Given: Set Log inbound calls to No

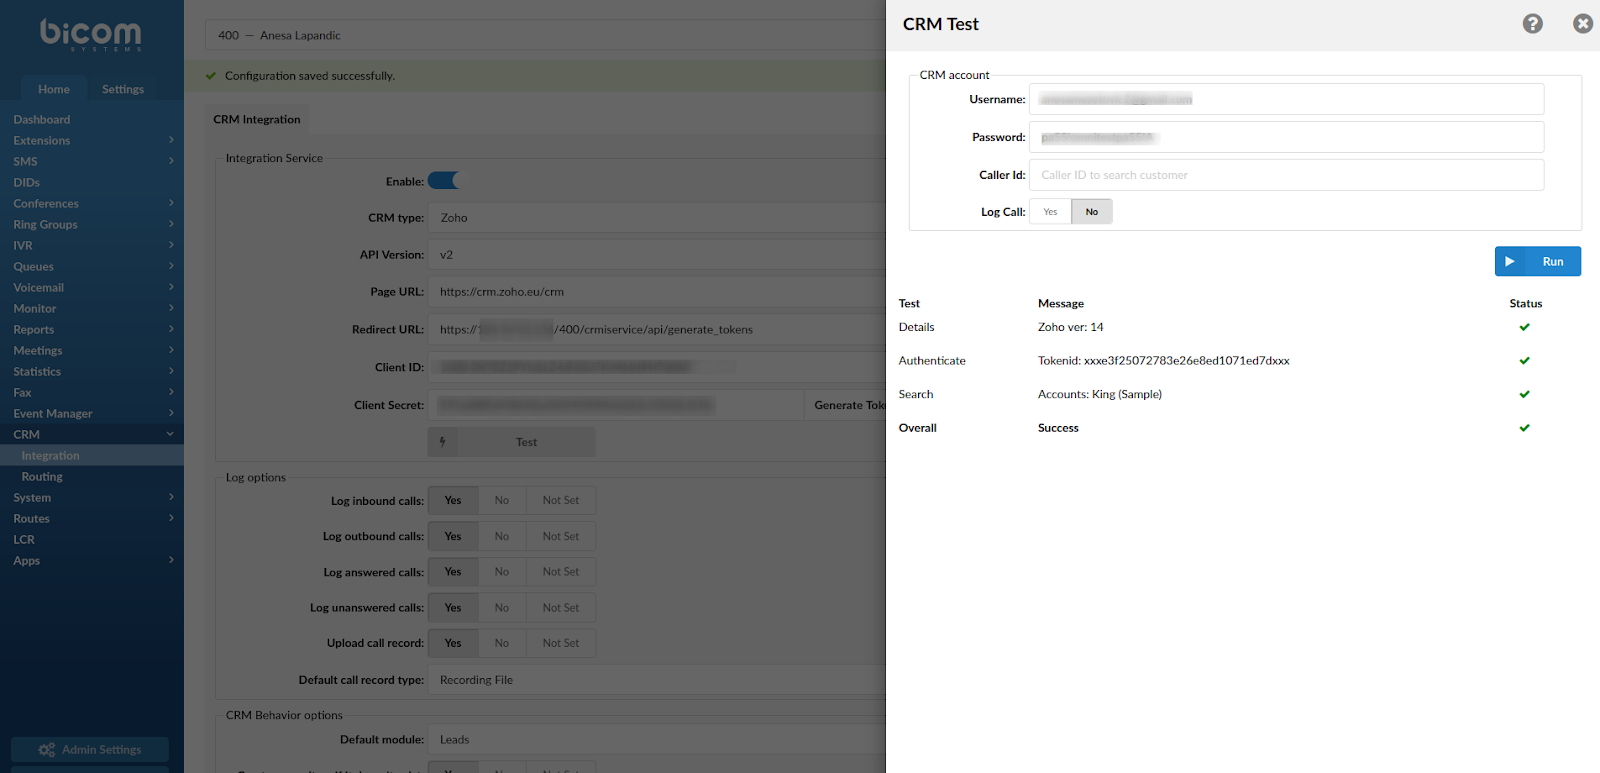Looking at the screenshot, I should click(502, 500).
